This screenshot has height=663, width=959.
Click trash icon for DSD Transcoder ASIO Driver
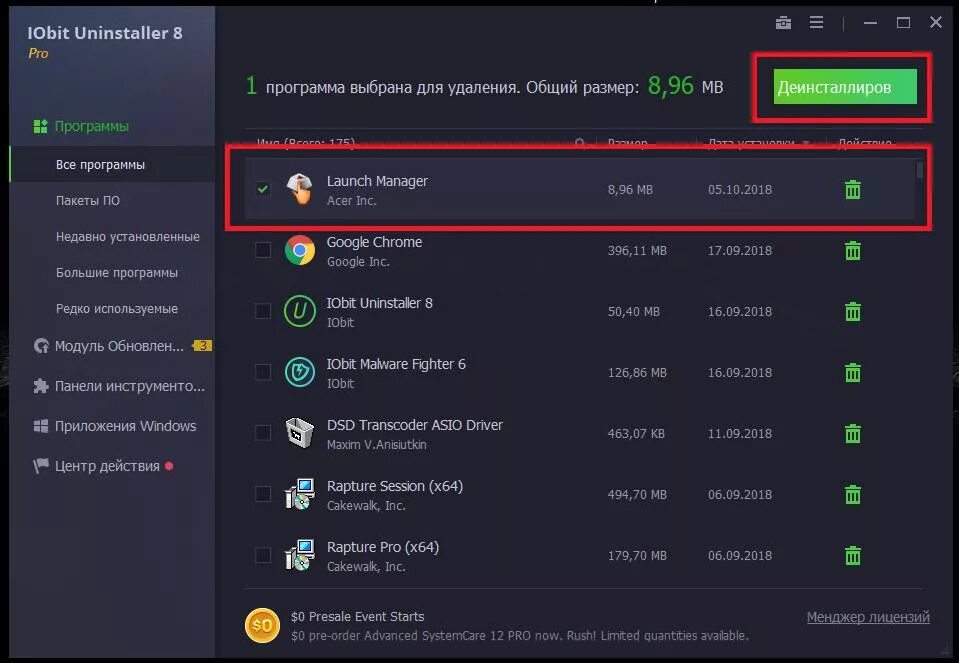coord(853,434)
